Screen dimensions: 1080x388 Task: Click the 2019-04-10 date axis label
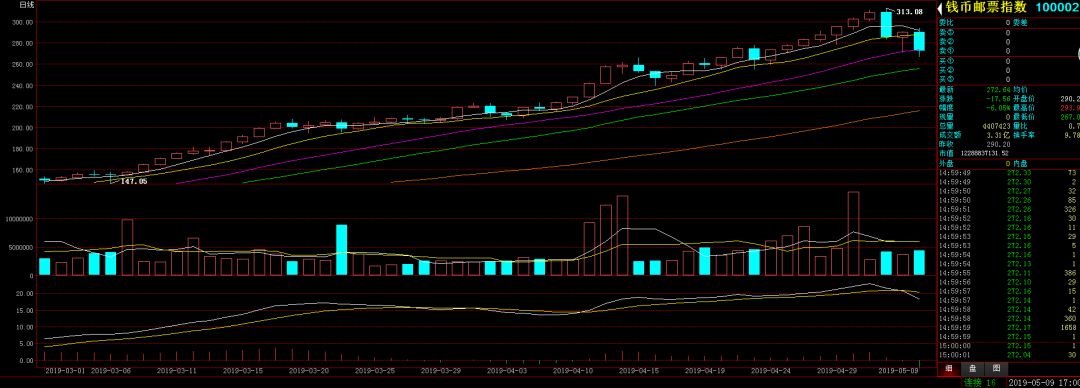tap(573, 370)
